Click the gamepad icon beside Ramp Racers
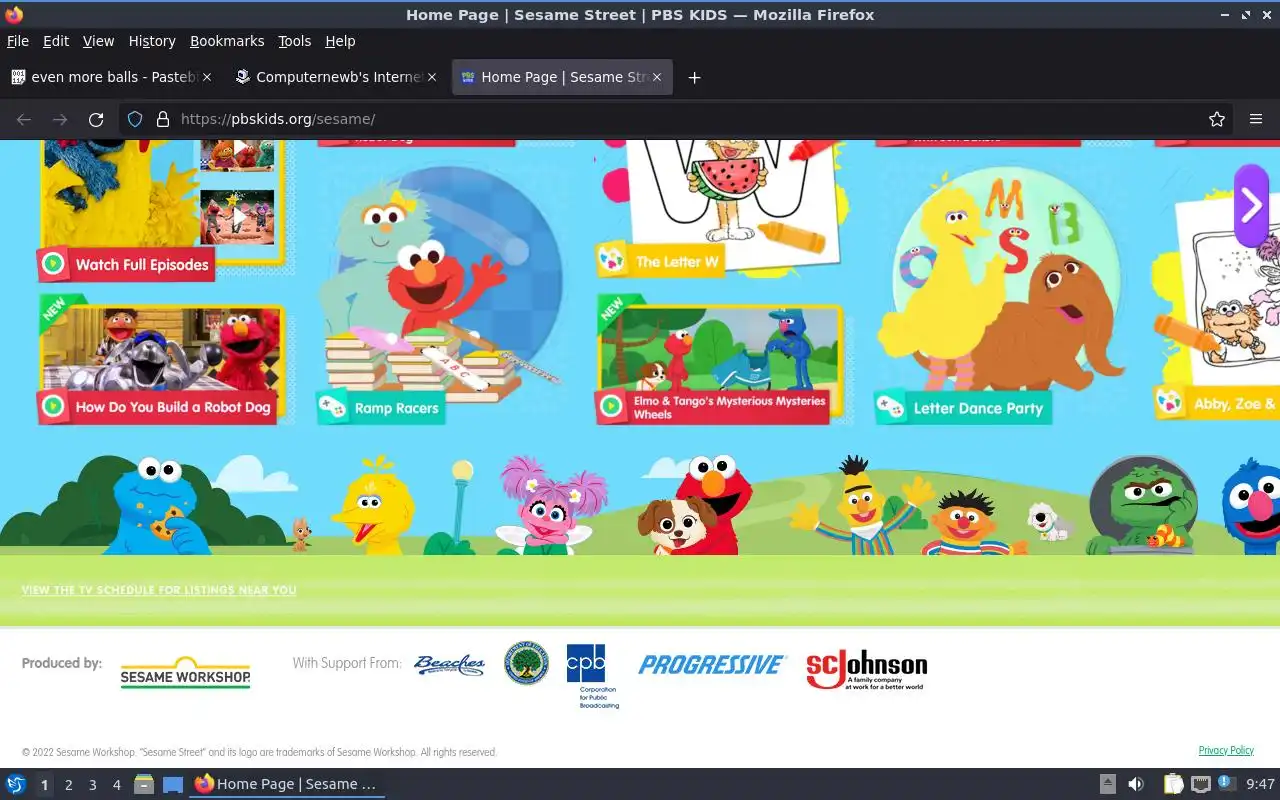This screenshot has height=800, width=1280. coord(332,407)
